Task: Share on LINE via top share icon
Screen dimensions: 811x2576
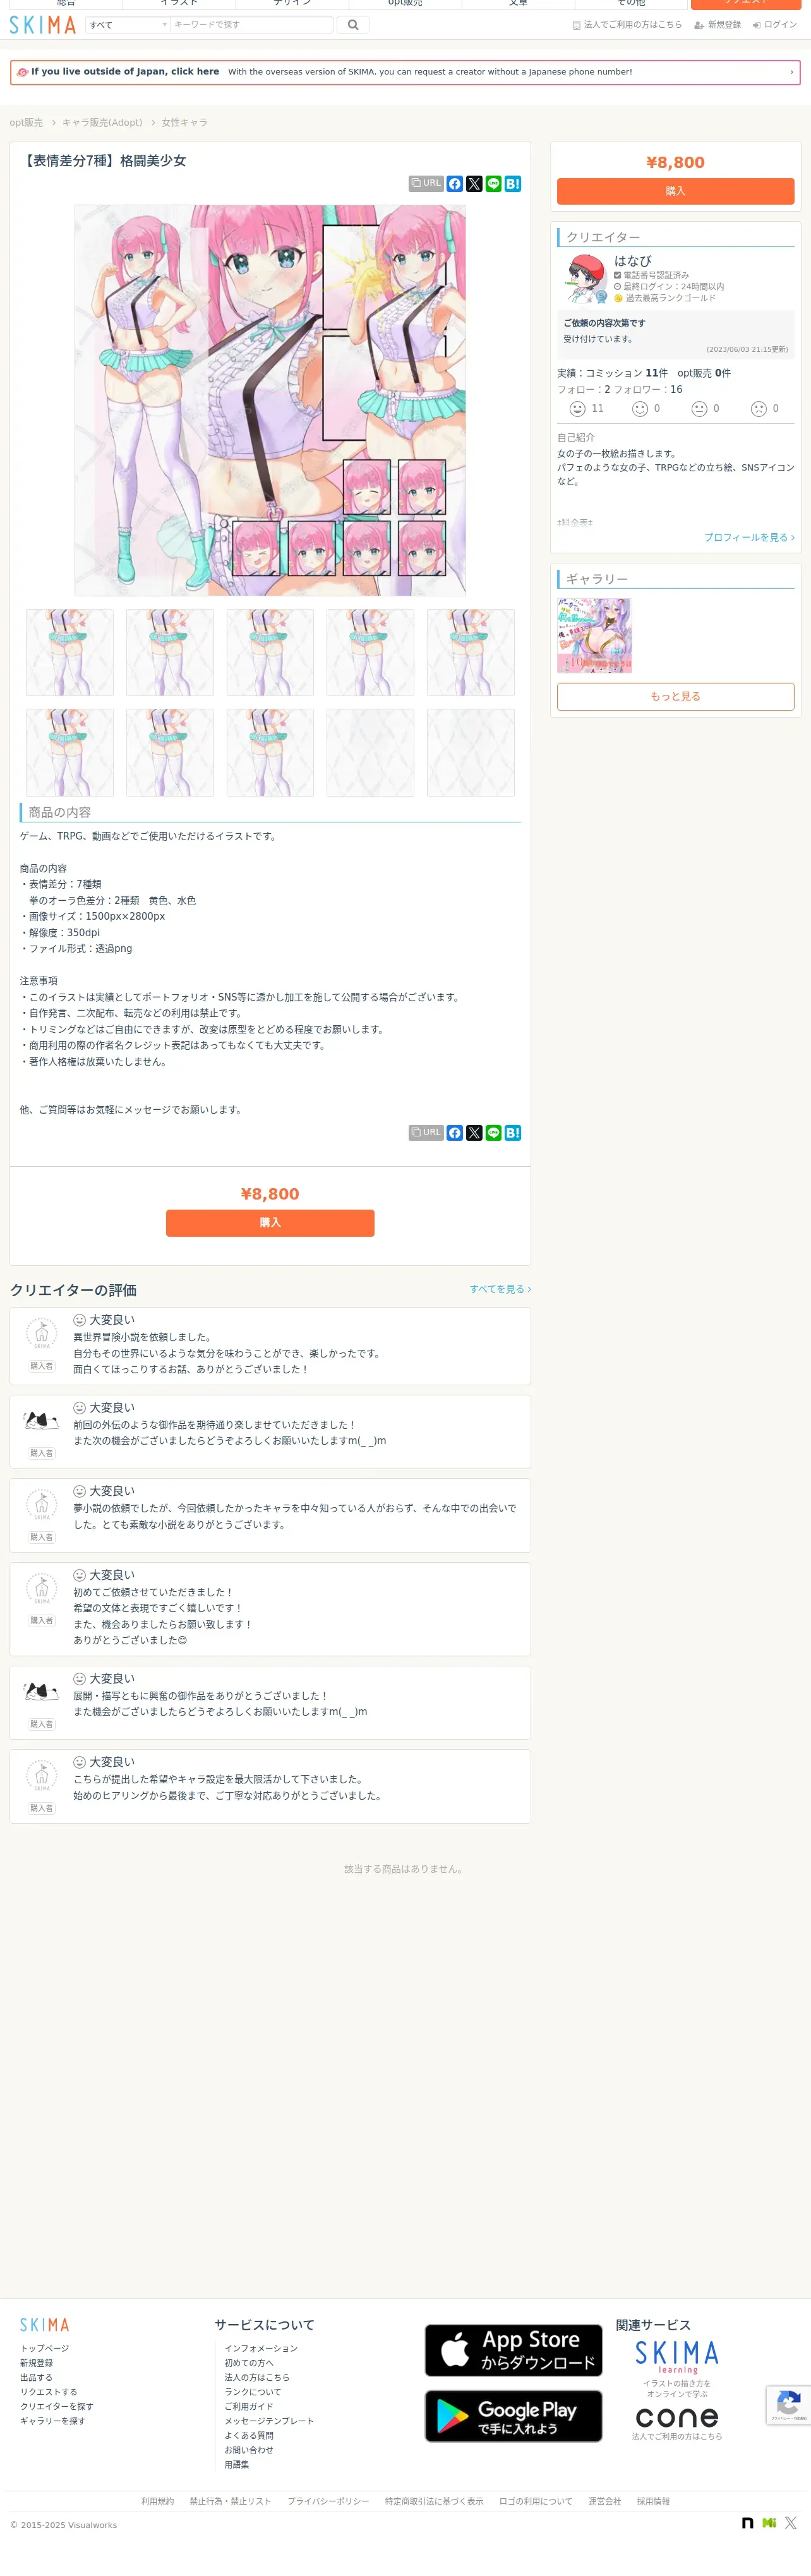Action: coord(493,184)
